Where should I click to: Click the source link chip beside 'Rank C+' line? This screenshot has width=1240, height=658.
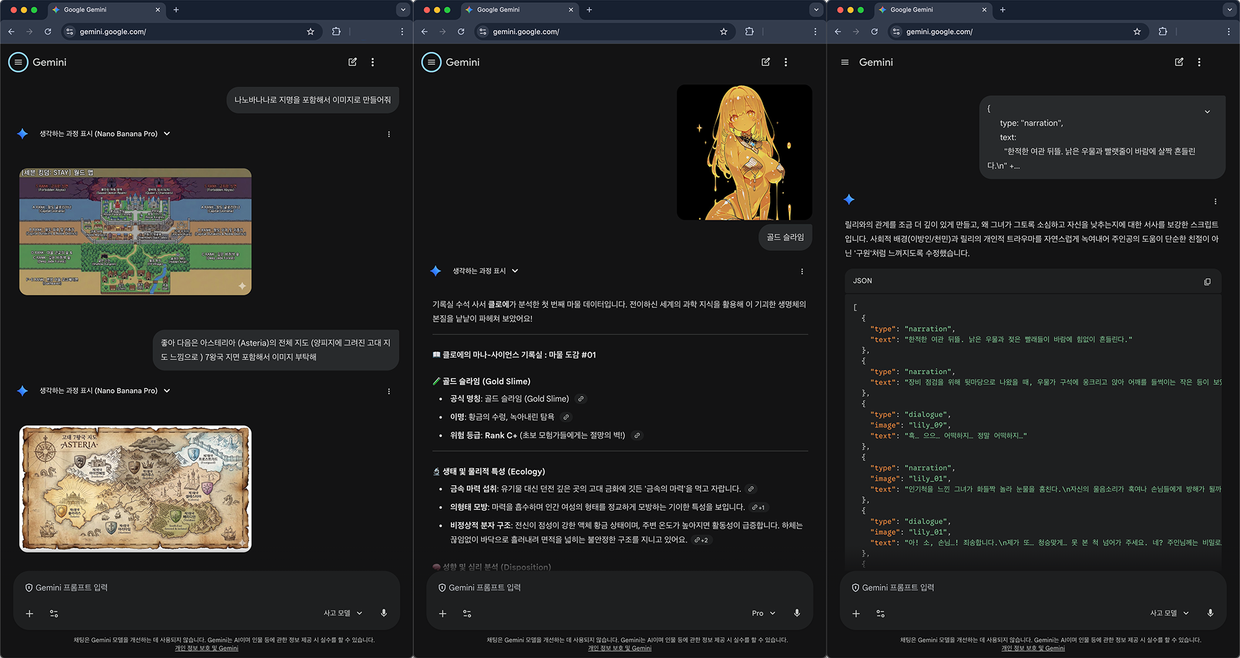click(637, 435)
